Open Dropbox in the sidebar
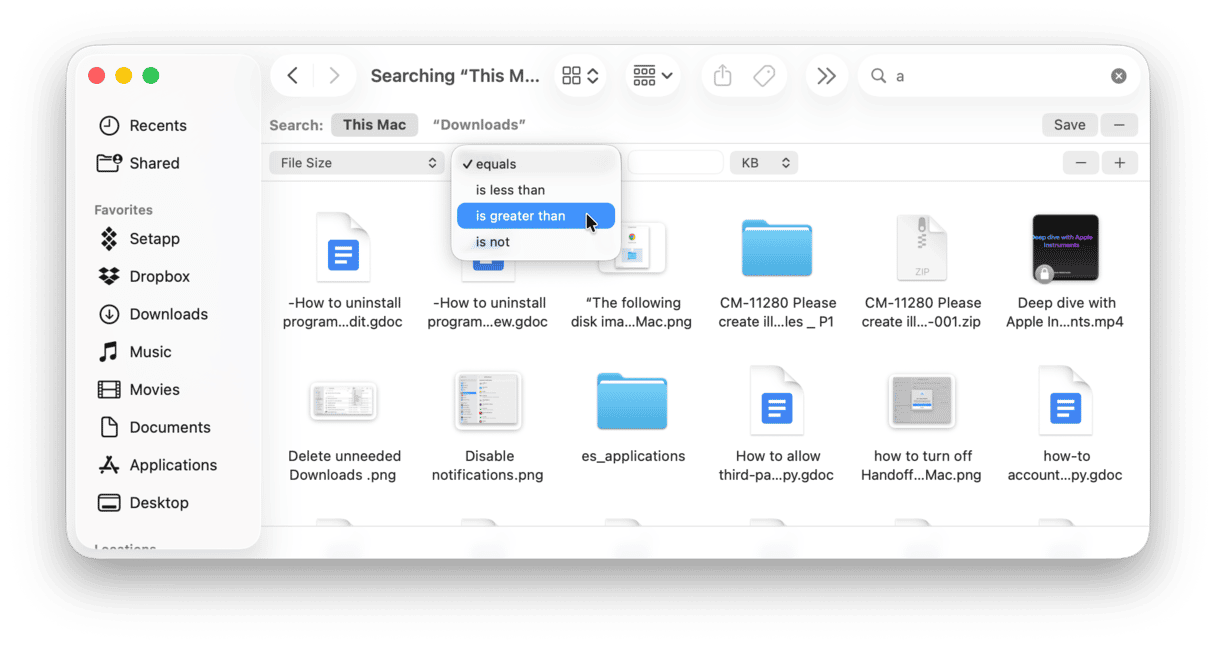The image size is (1216, 646). [x=159, y=276]
